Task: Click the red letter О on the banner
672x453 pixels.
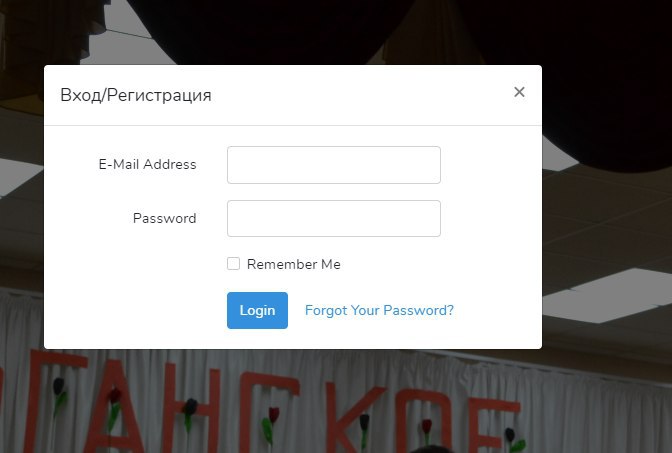Action: coord(422,422)
